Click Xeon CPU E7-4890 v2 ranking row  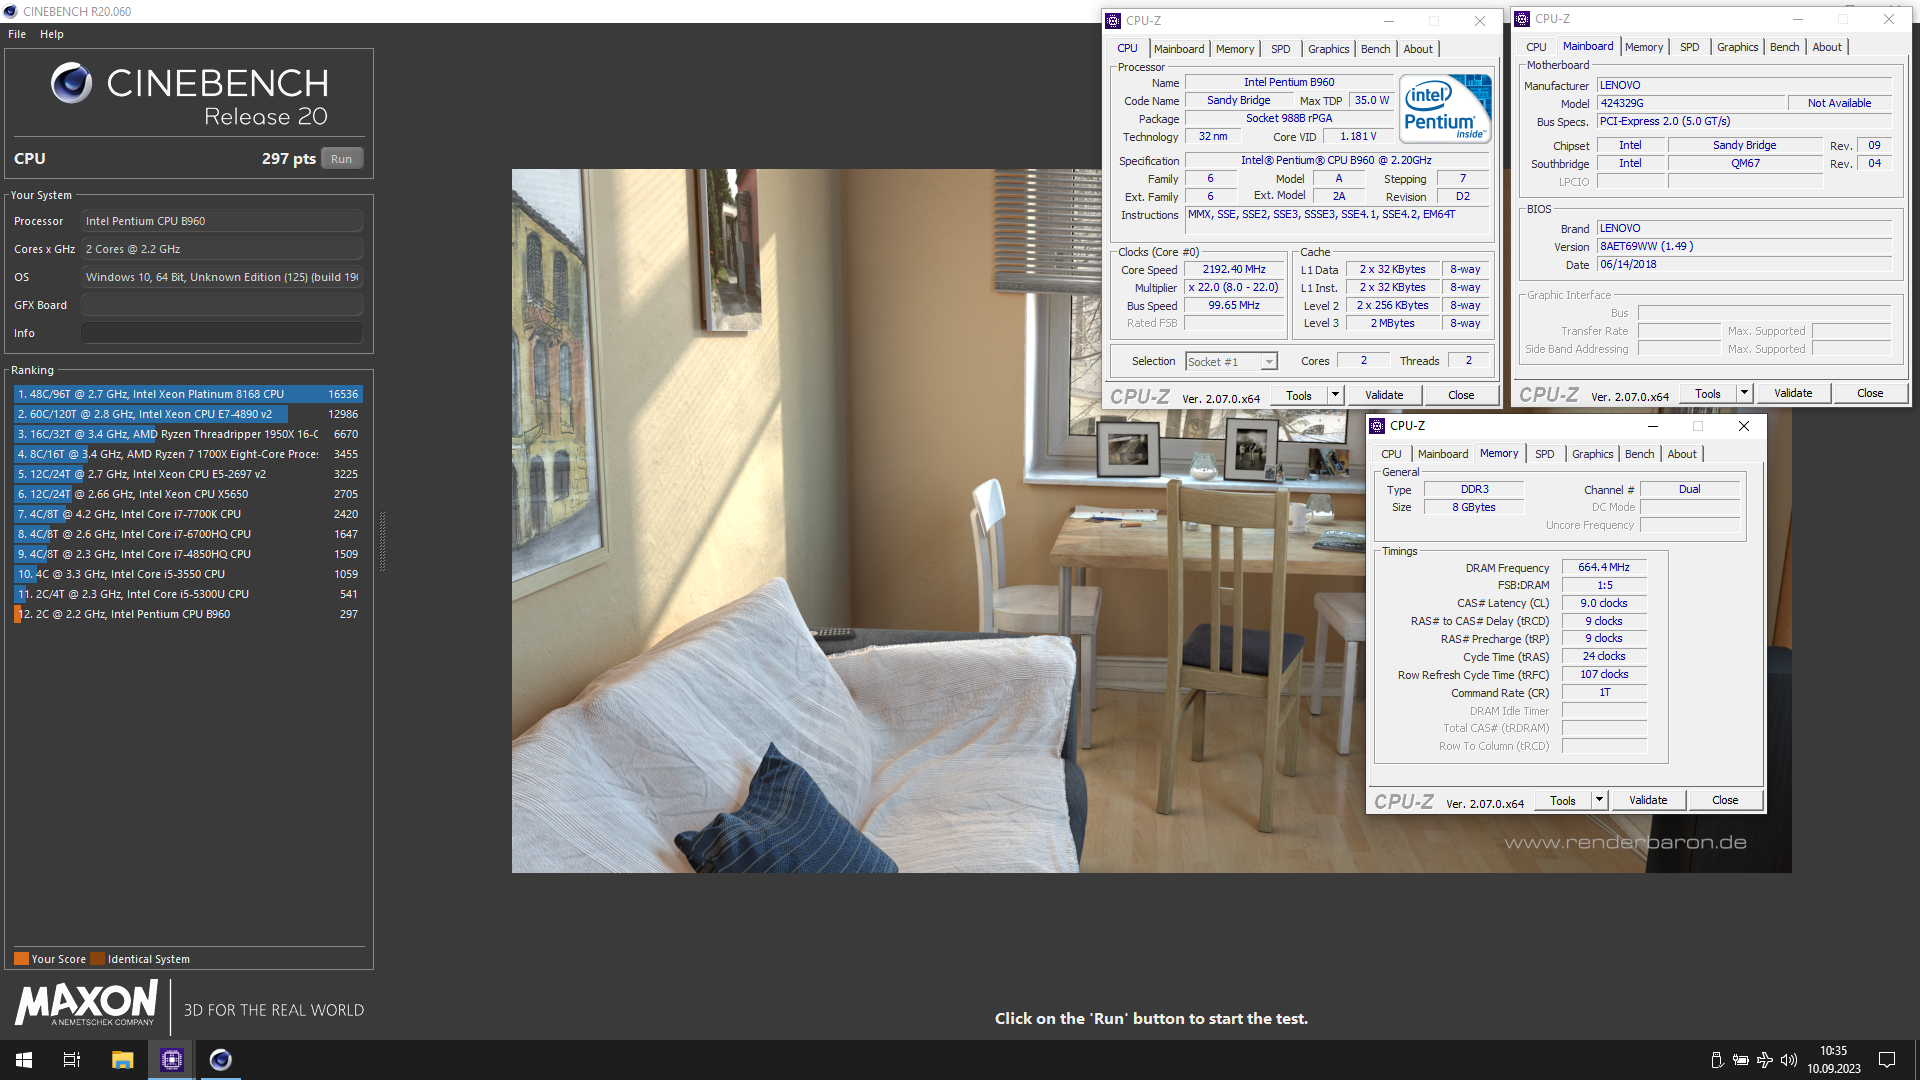coord(188,414)
